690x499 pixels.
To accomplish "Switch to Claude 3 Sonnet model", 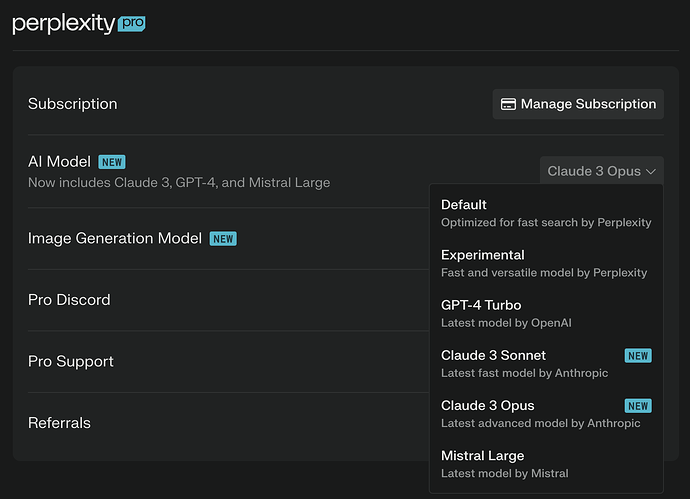I will [x=530, y=363].
